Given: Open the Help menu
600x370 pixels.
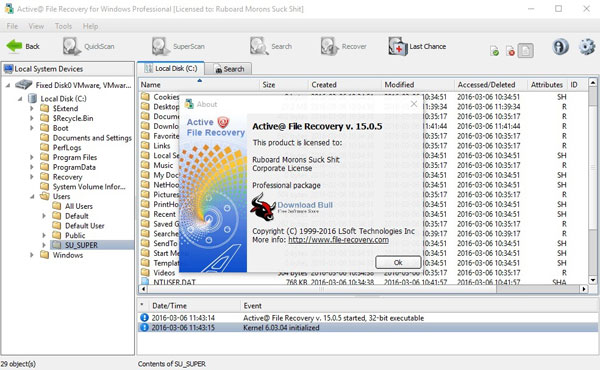Looking at the screenshot, I should (x=90, y=26).
